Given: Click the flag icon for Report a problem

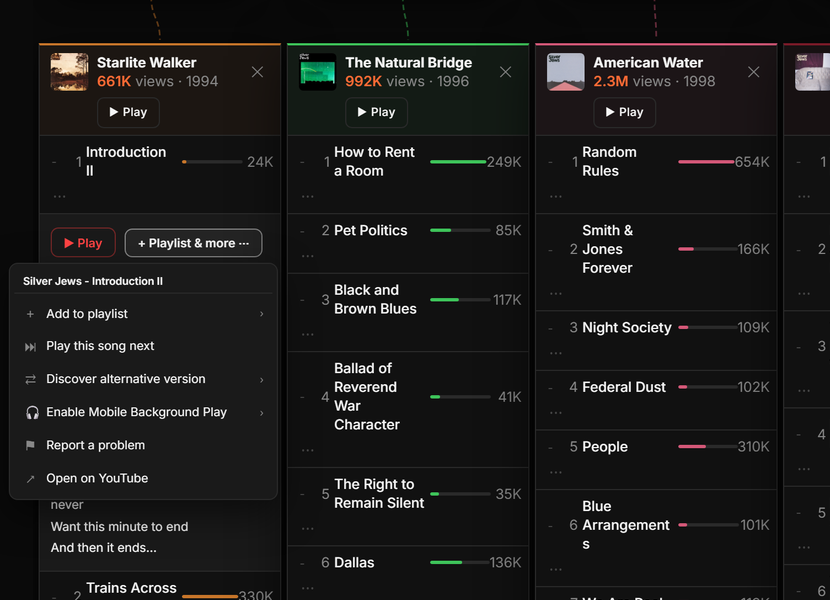Looking at the screenshot, I should (x=30, y=445).
